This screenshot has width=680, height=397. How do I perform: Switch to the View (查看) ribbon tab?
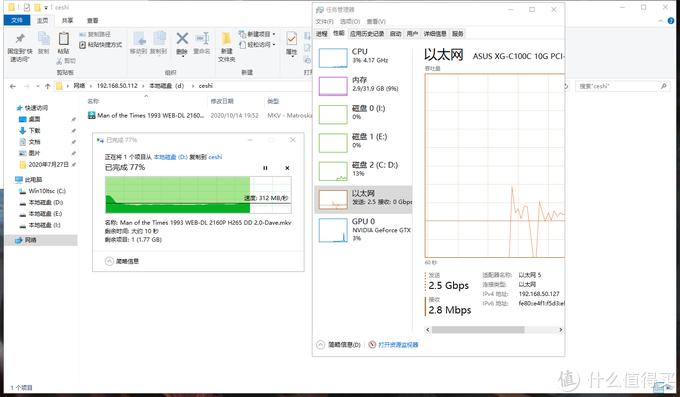pos(92,20)
